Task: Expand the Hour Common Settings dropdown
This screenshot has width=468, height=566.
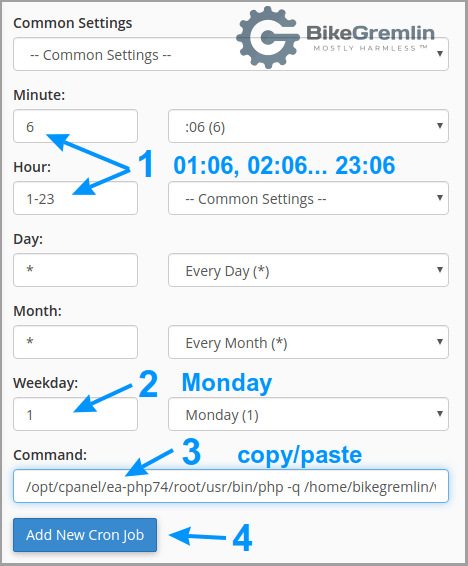Action: [x=308, y=198]
